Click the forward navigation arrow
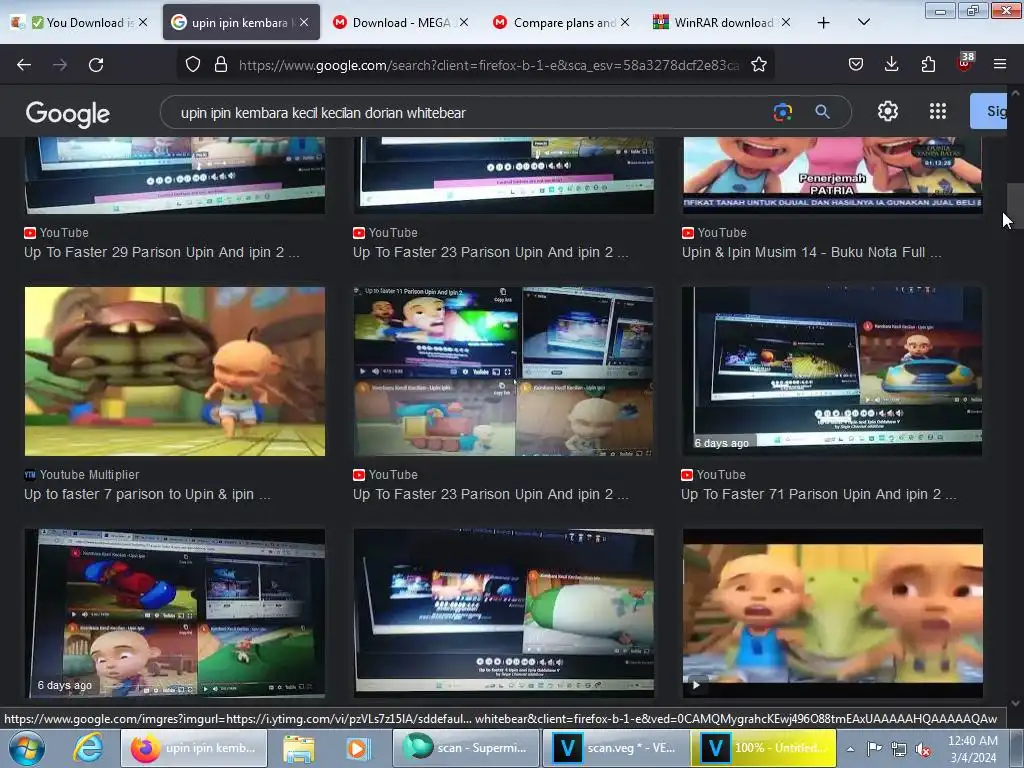The height and width of the screenshot is (768, 1024). 60,65
